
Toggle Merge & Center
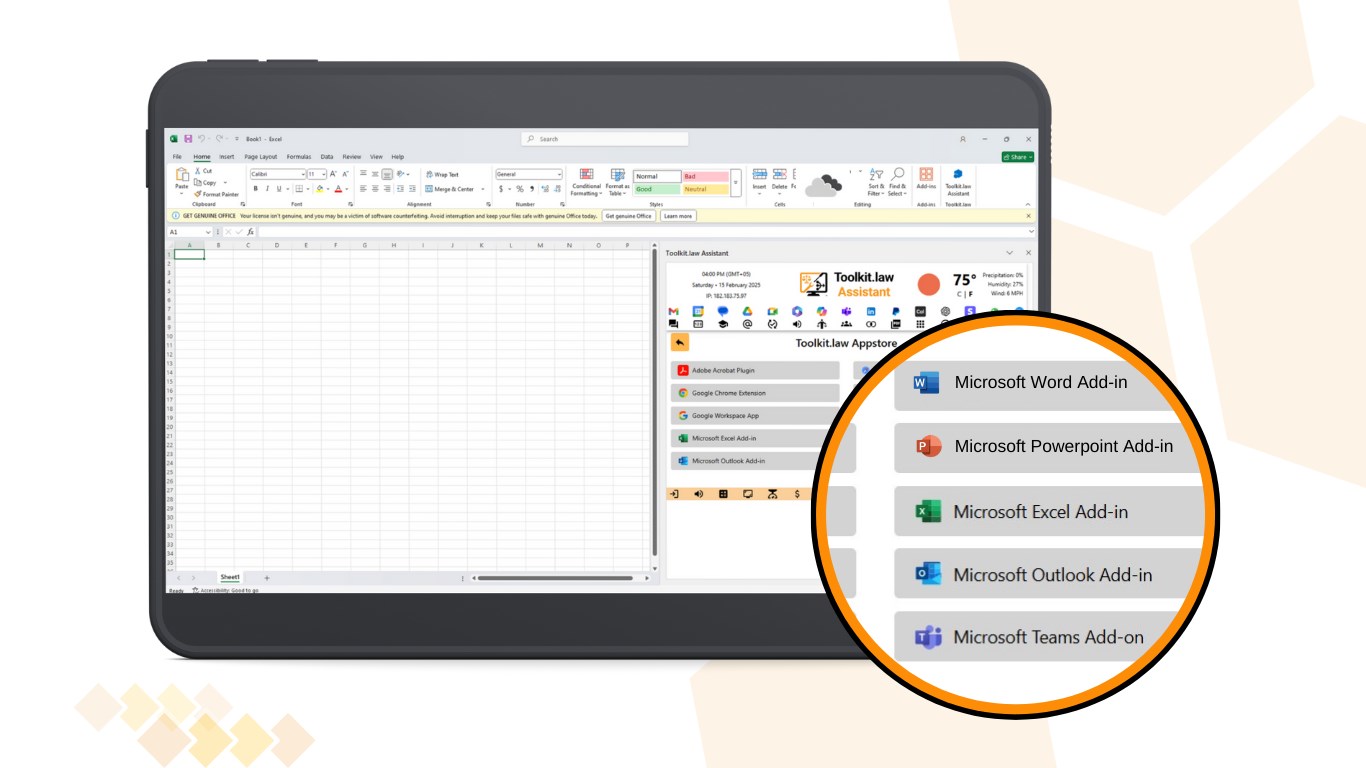coord(450,189)
